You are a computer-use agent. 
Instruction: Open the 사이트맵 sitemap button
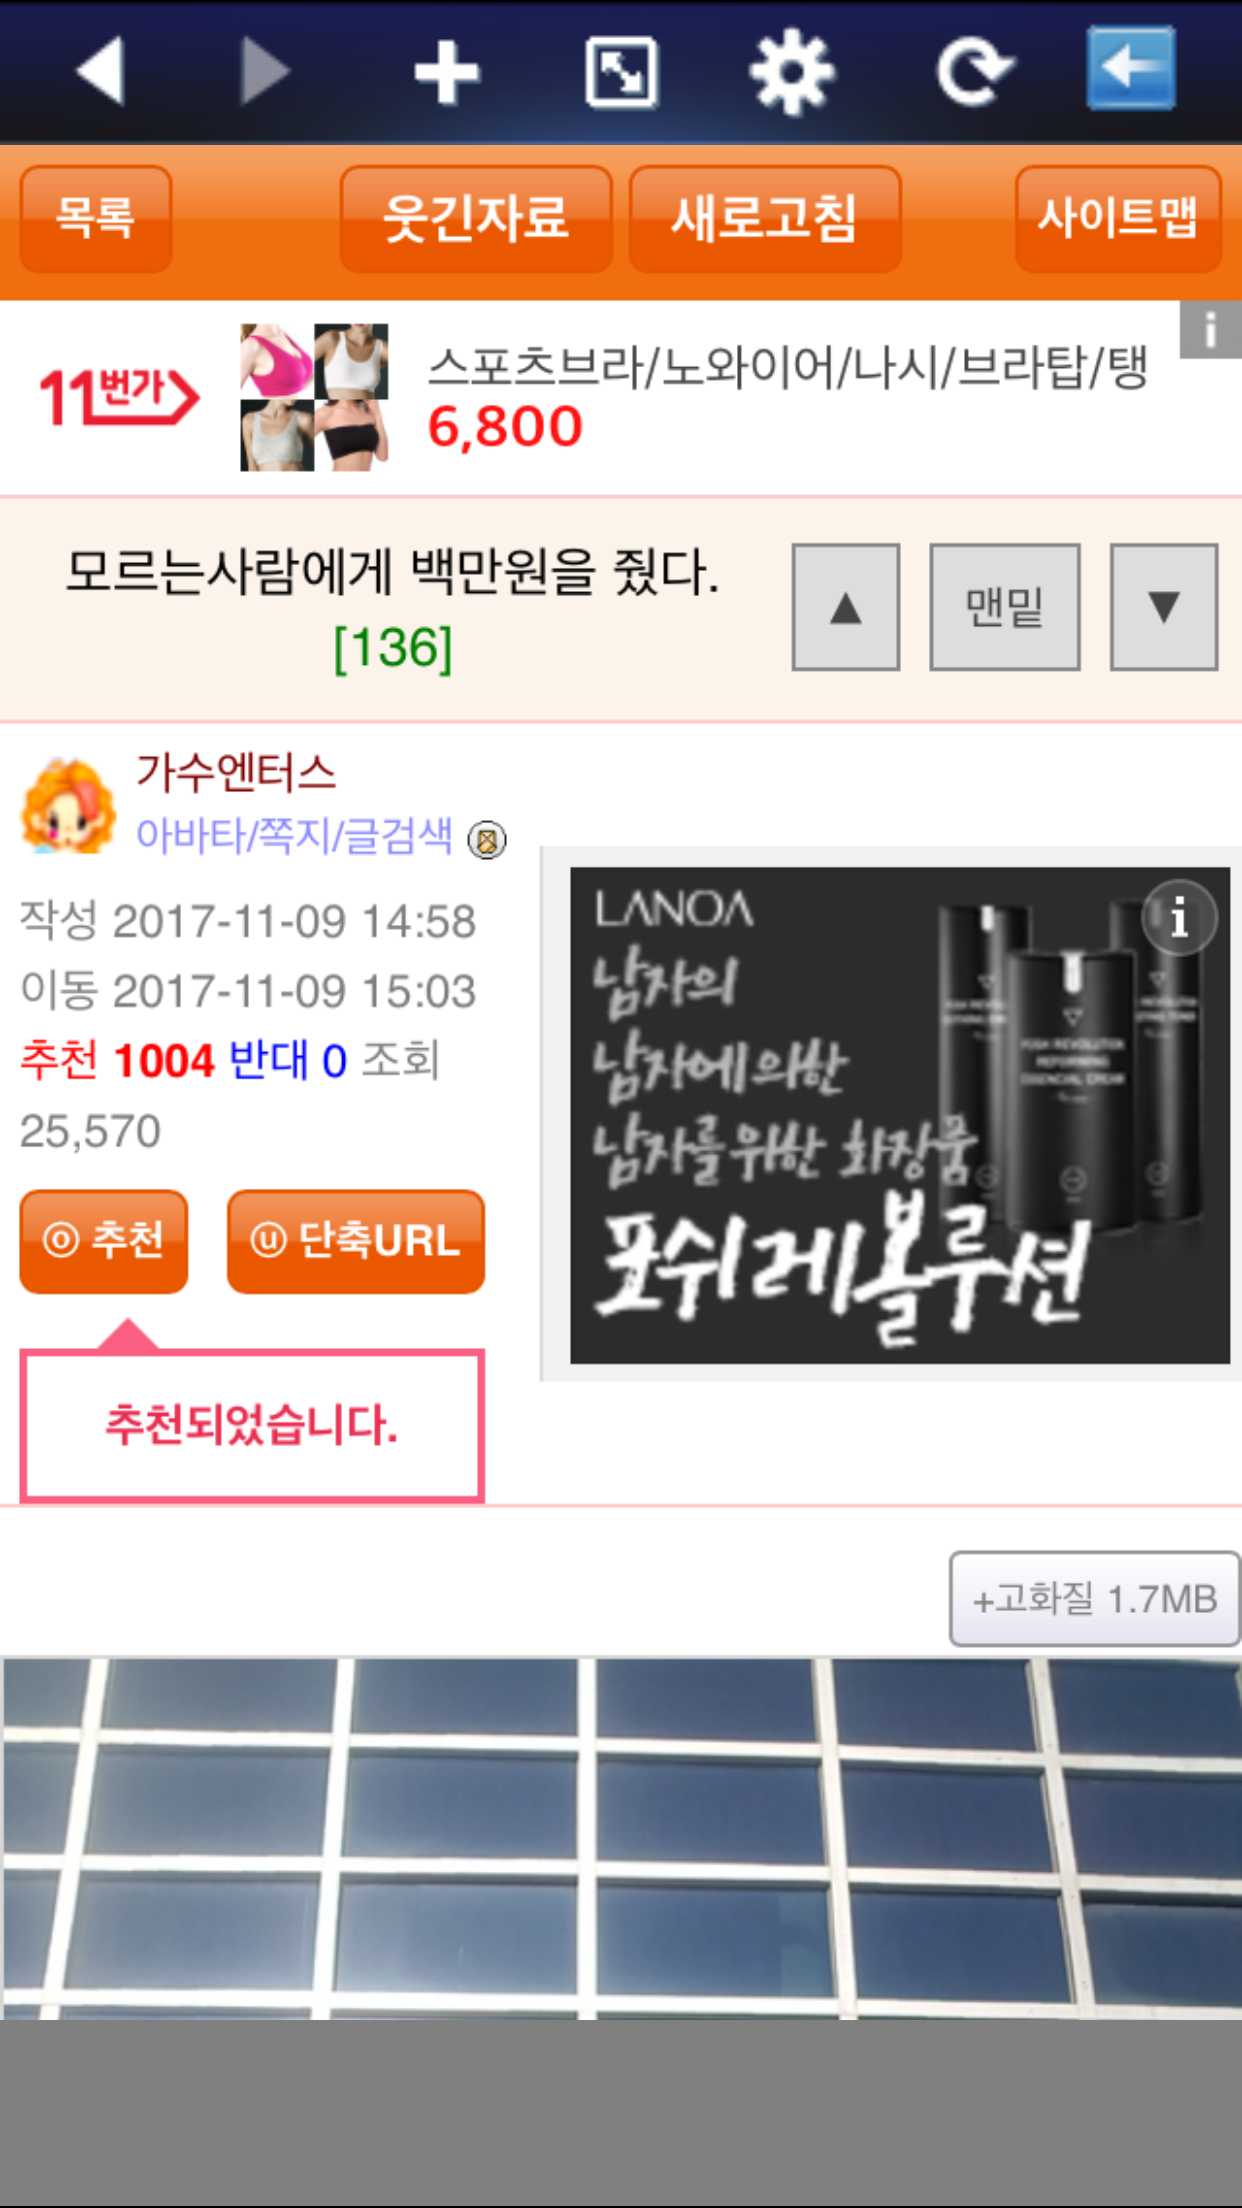1118,218
